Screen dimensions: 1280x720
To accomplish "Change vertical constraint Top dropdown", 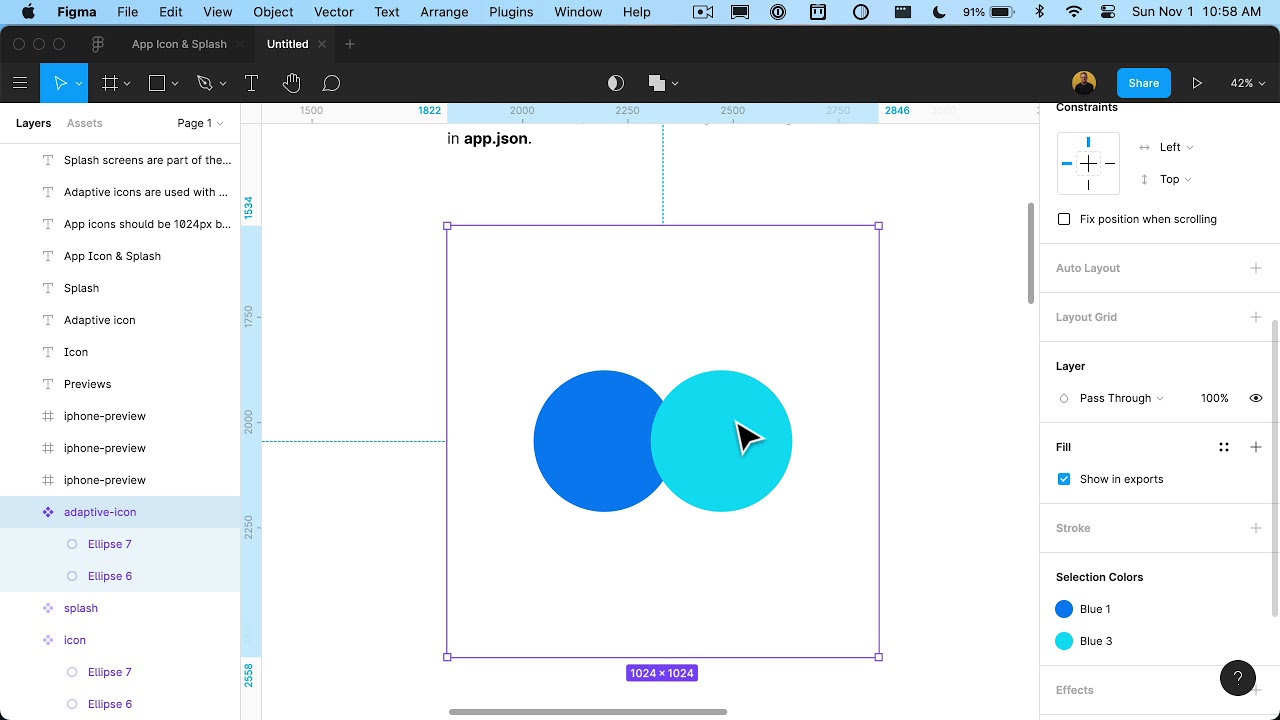I will tap(1176, 179).
